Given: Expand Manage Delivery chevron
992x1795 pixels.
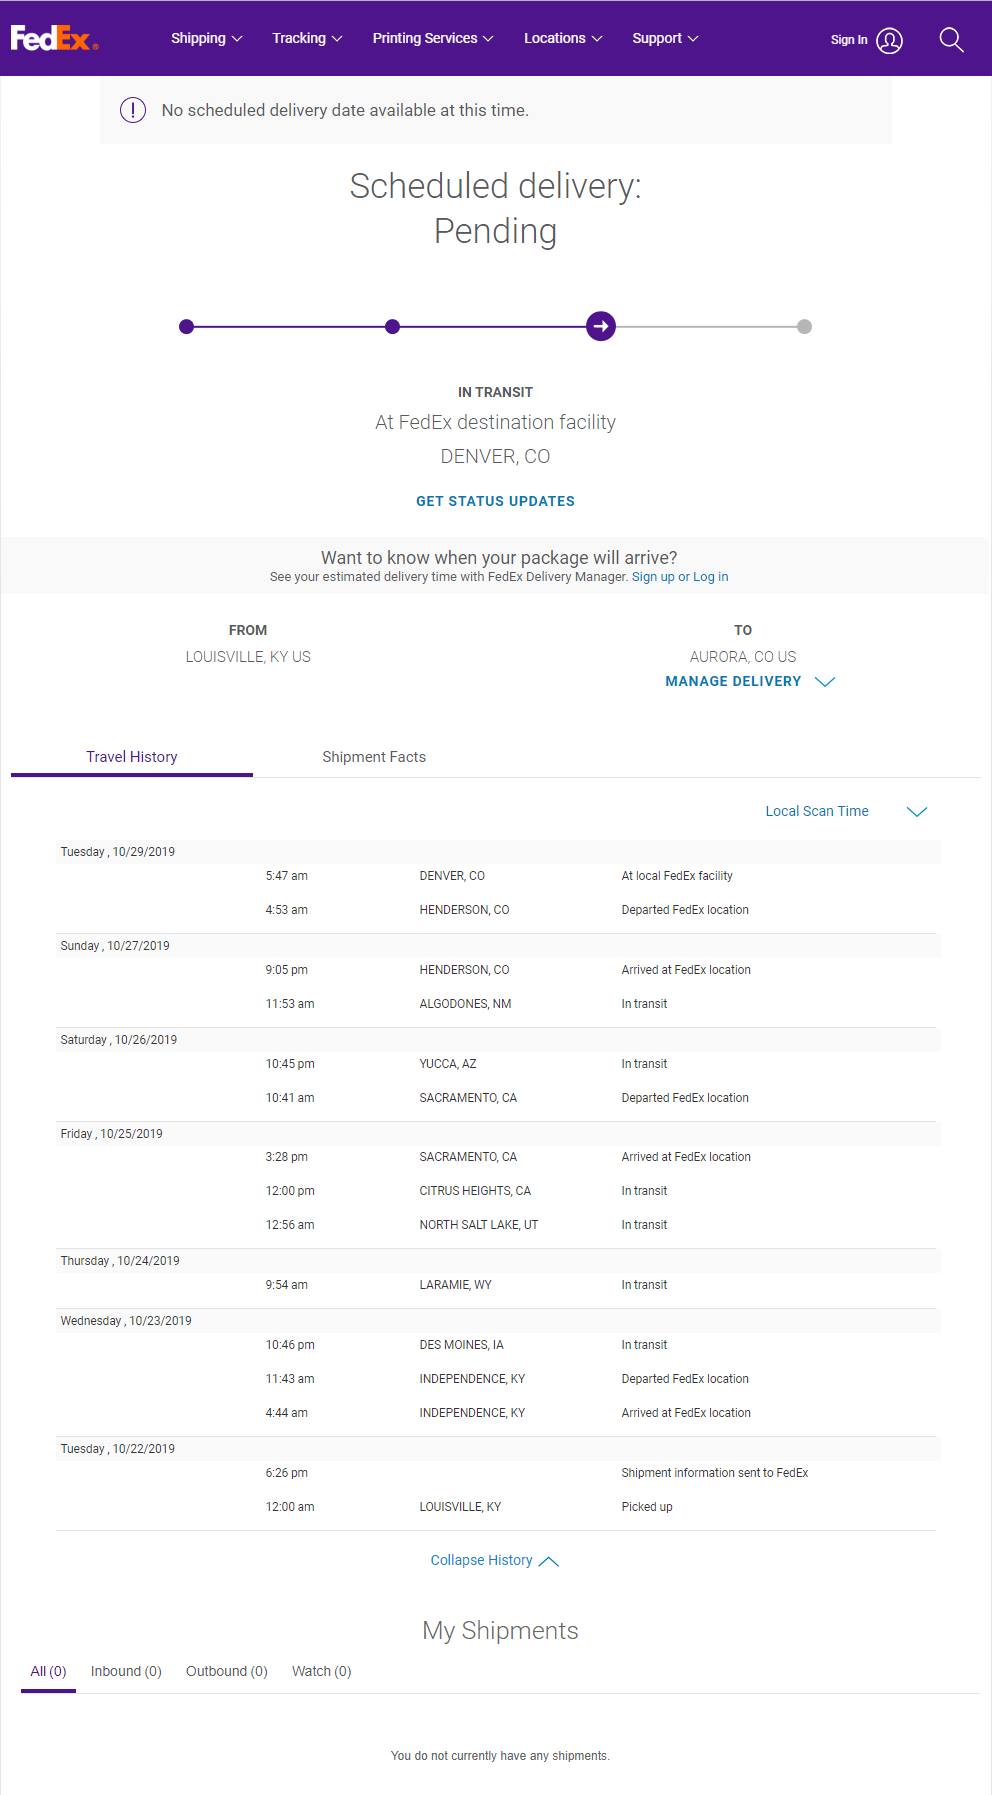Looking at the screenshot, I should coord(824,681).
